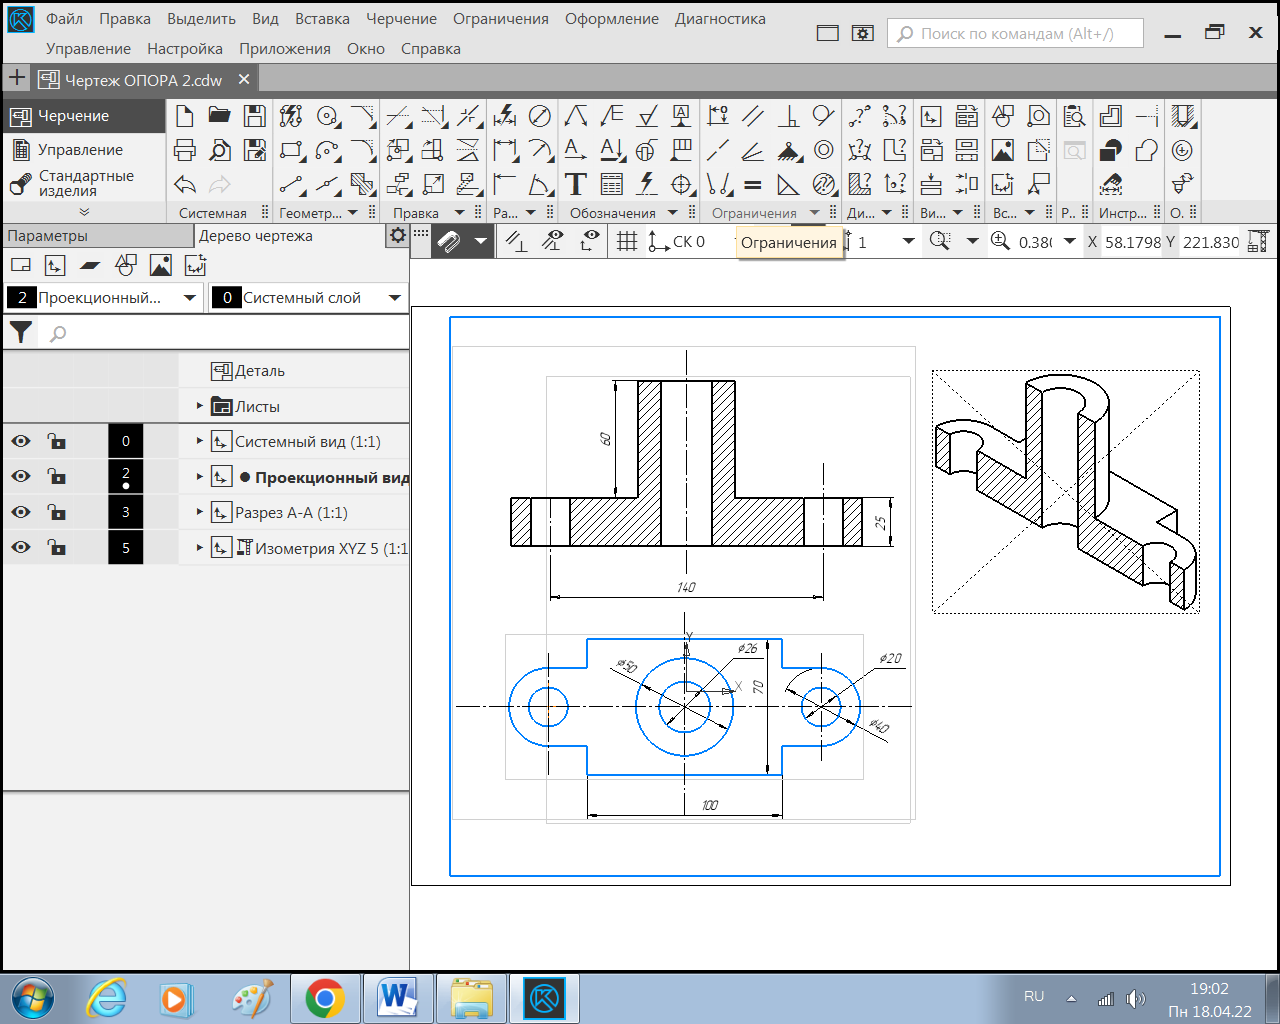Toggle lock on Изометрия XYZ row
Image resolution: width=1280 pixels, height=1024 pixels.
(57, 547)
